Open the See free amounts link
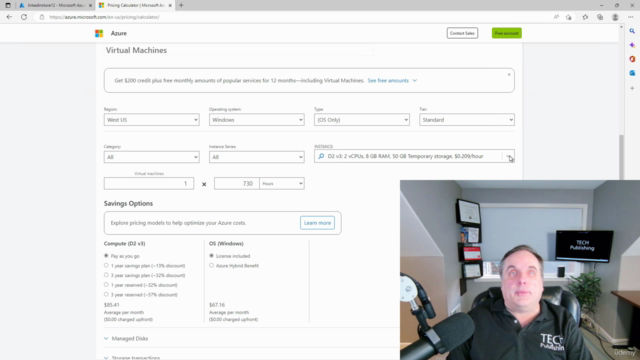The height and width of the screenshot is (360, 640). pos(392,81)
